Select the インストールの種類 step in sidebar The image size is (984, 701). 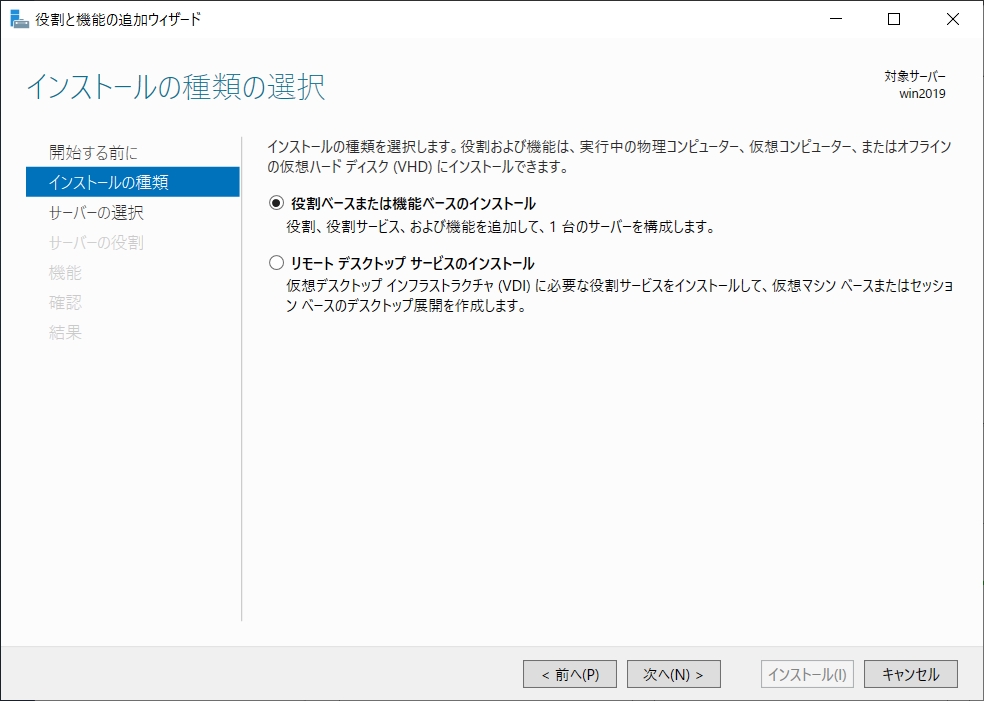point(108,182)
